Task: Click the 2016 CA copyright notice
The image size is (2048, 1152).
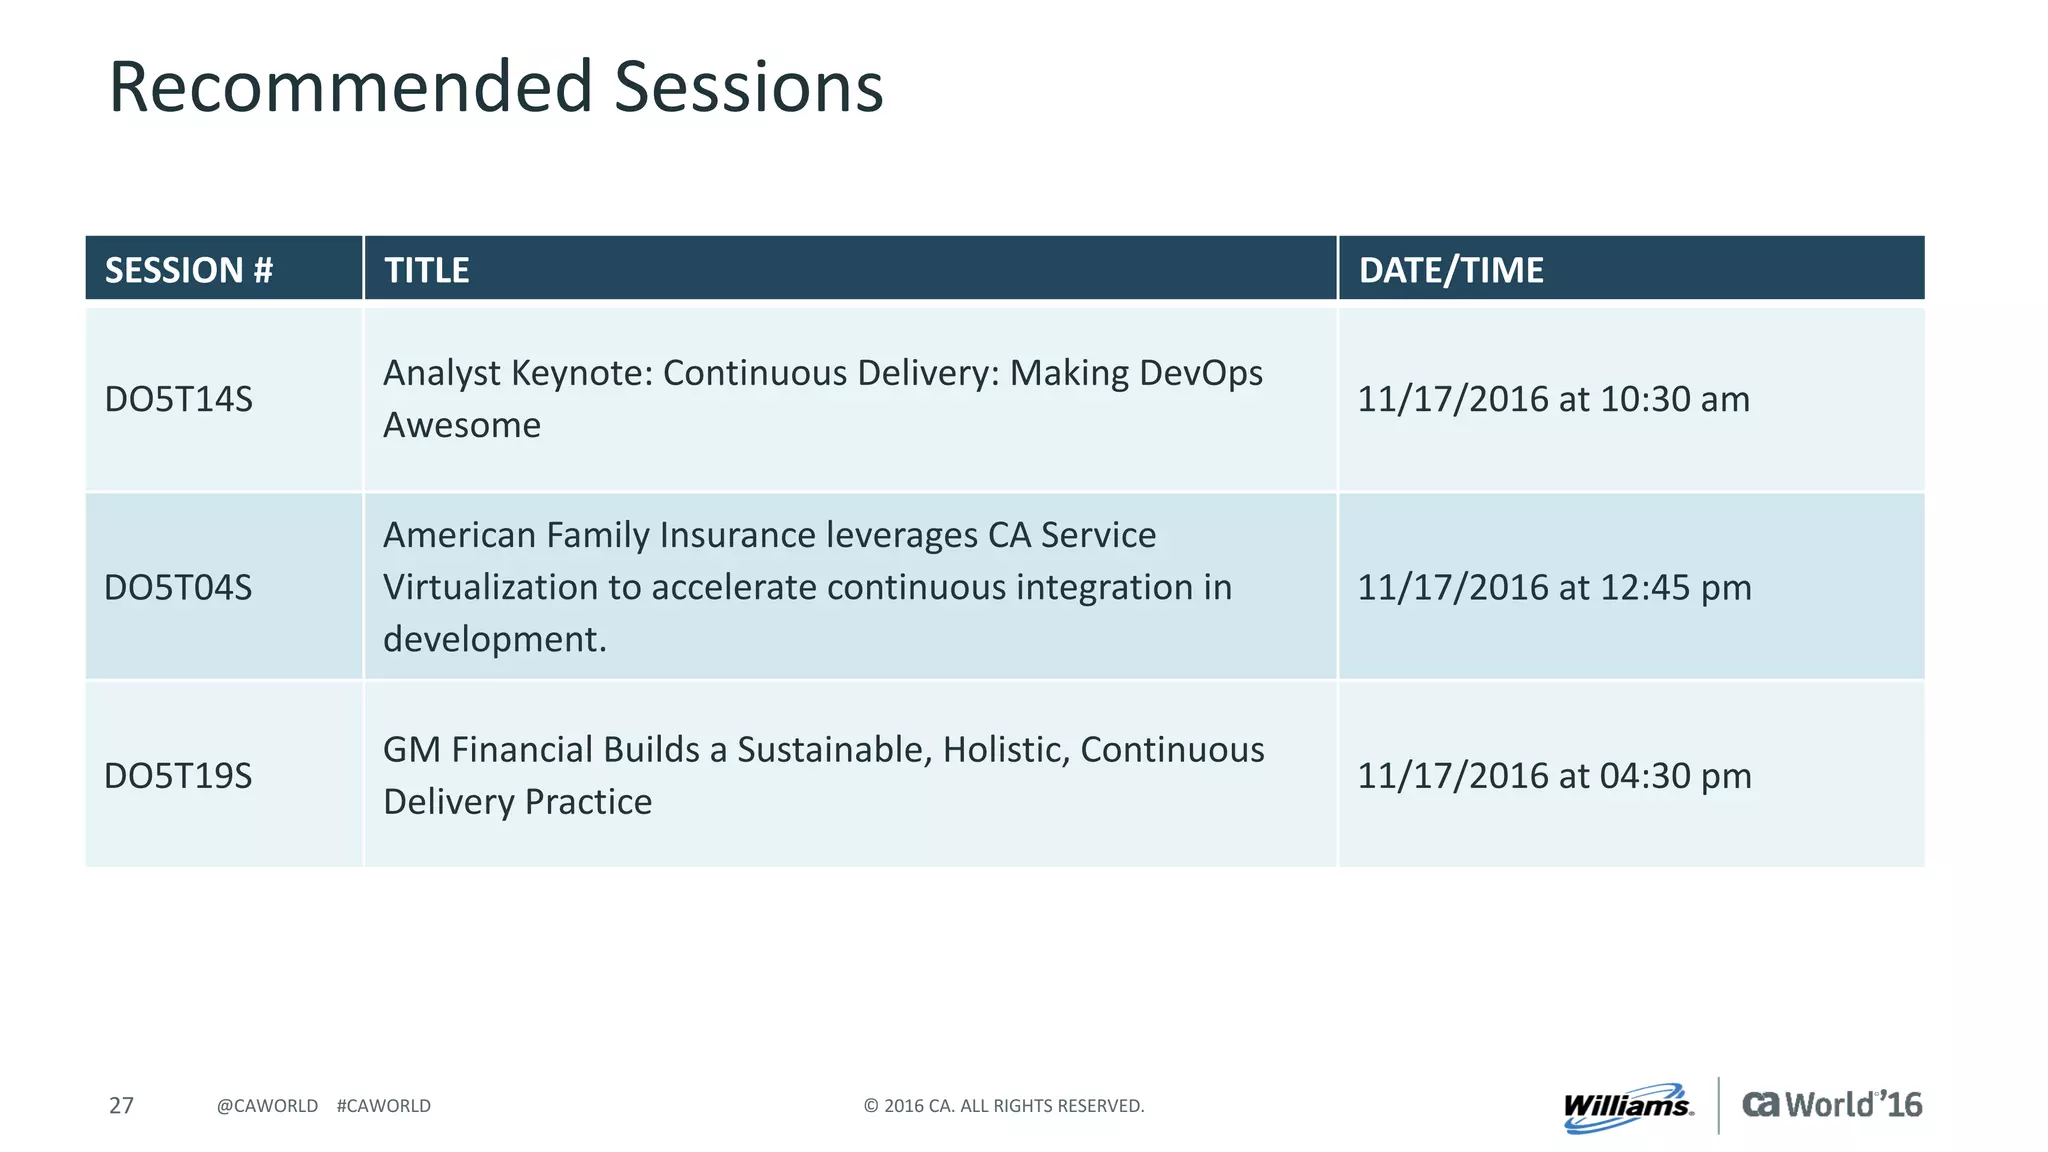Action: point(1004,1105)
